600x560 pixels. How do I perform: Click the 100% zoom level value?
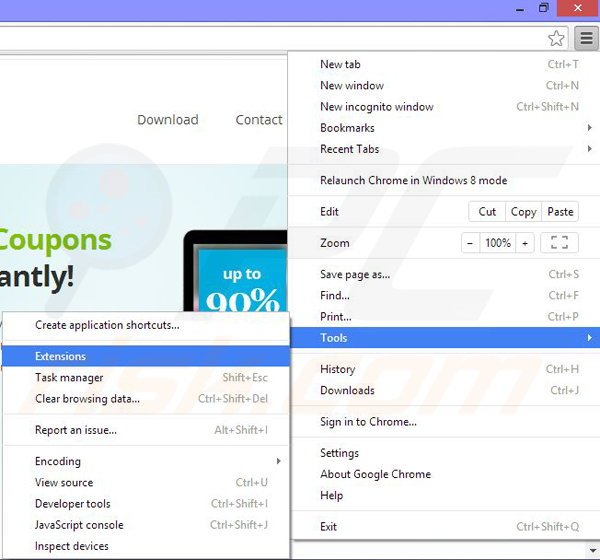[x=498, y=243]
